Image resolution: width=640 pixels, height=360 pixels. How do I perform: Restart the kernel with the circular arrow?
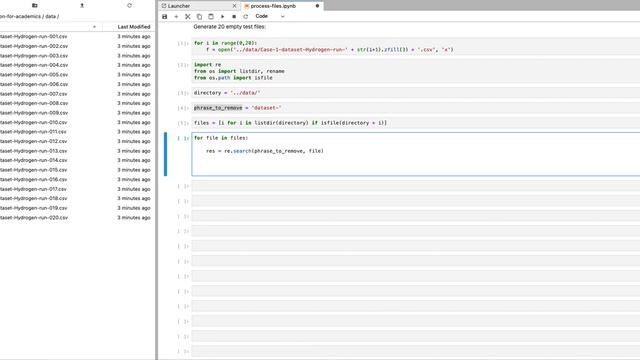(x=245, y=17)
